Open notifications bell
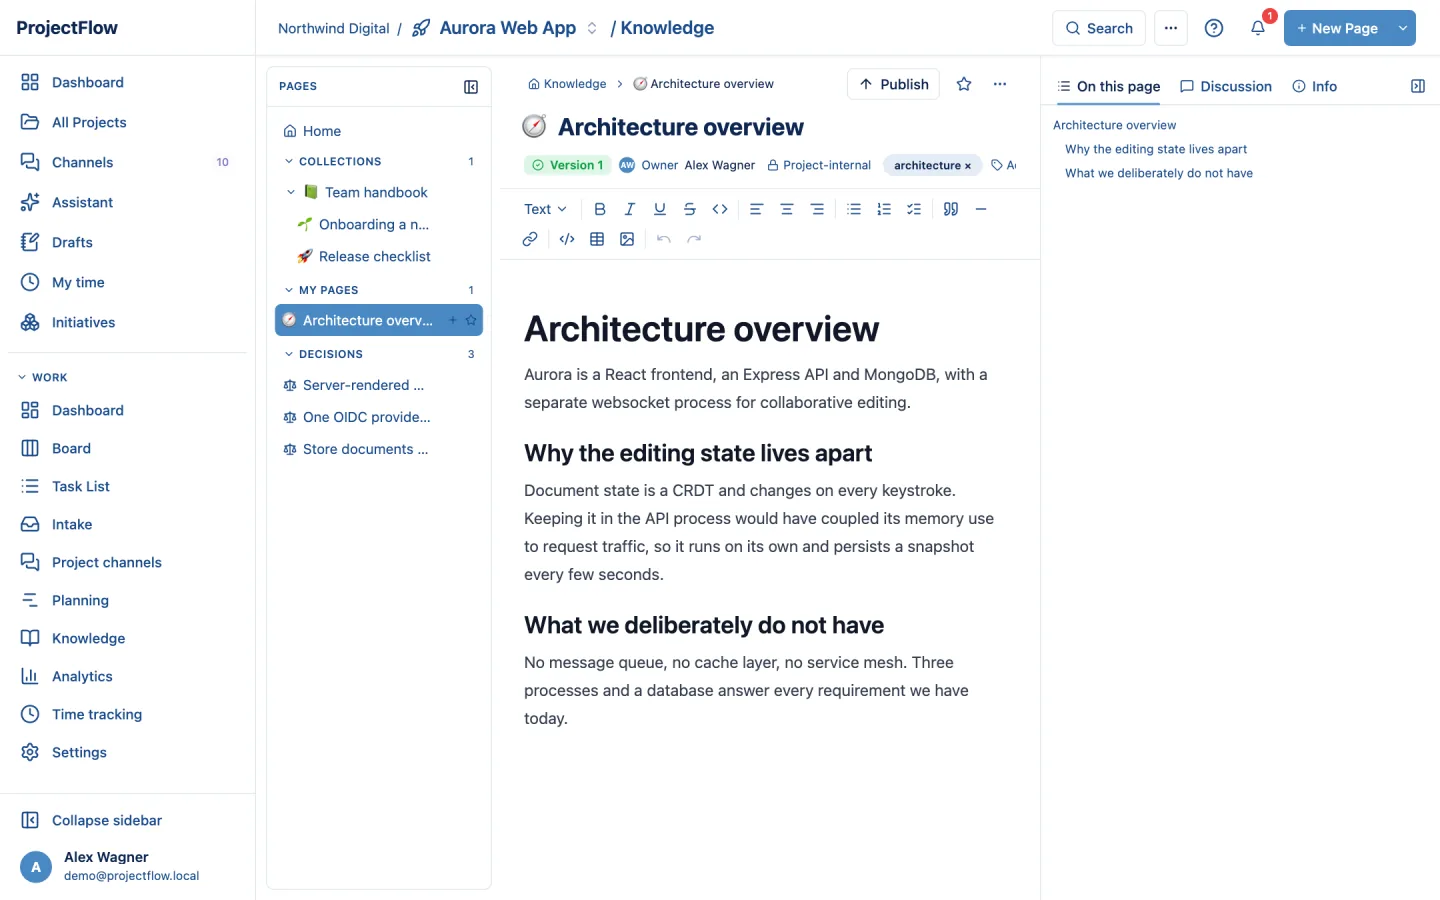 click(x=1258, y=28)
